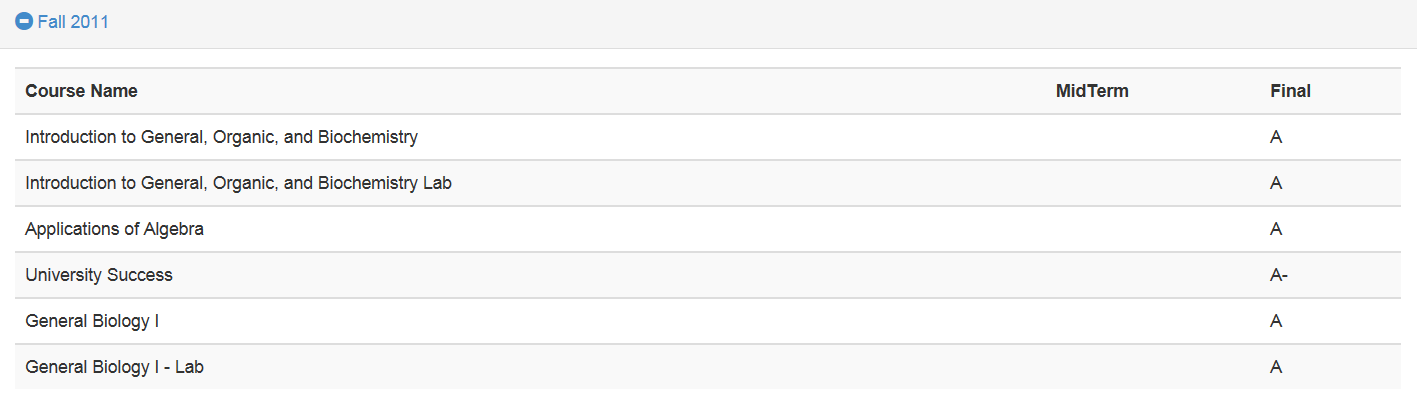Select the University Success course row
The height and width of the screenshot is (419, 1417).
tap(708, 275)
